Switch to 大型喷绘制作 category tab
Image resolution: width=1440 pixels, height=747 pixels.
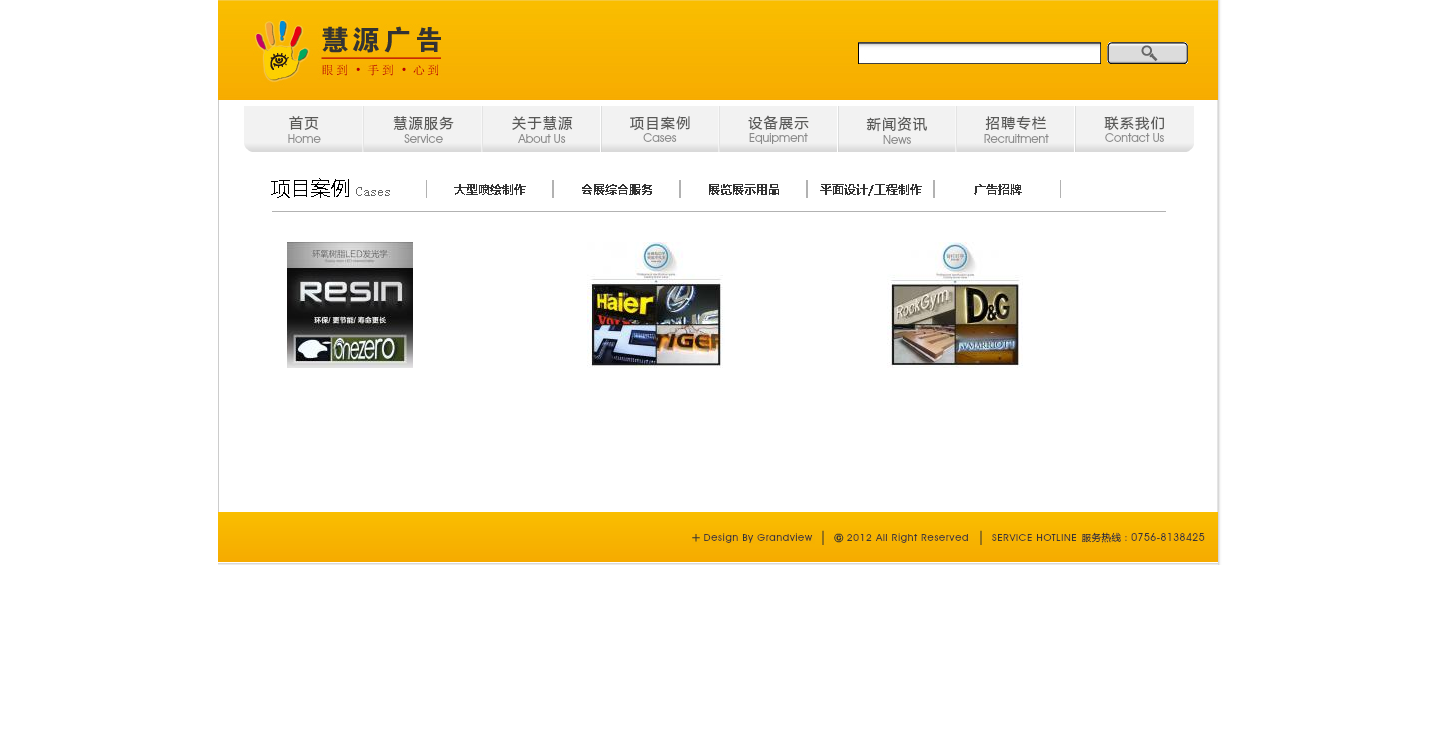(489, 189)
